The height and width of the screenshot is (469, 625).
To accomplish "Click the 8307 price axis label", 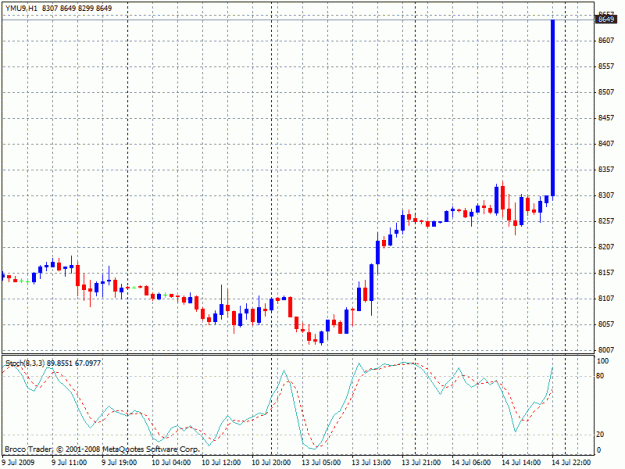I will 606,195.
